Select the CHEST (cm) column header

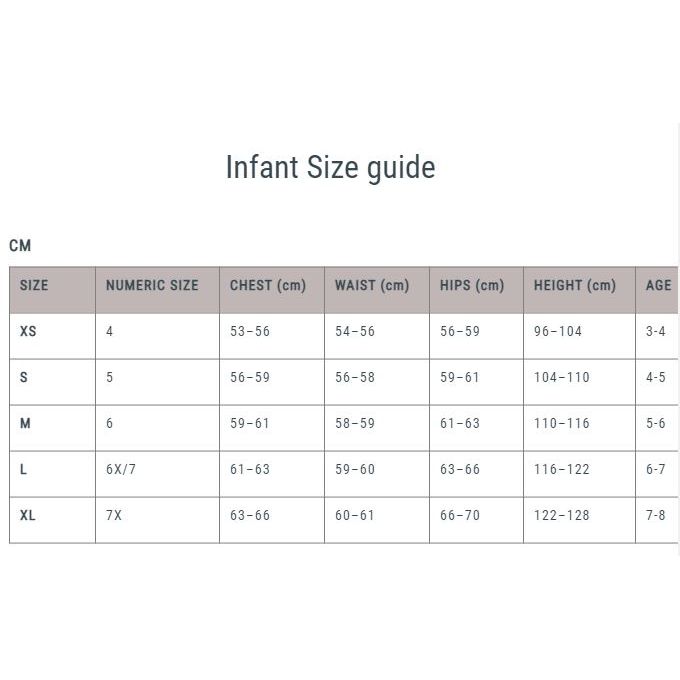pyautogui.click(x=267, y=286)
